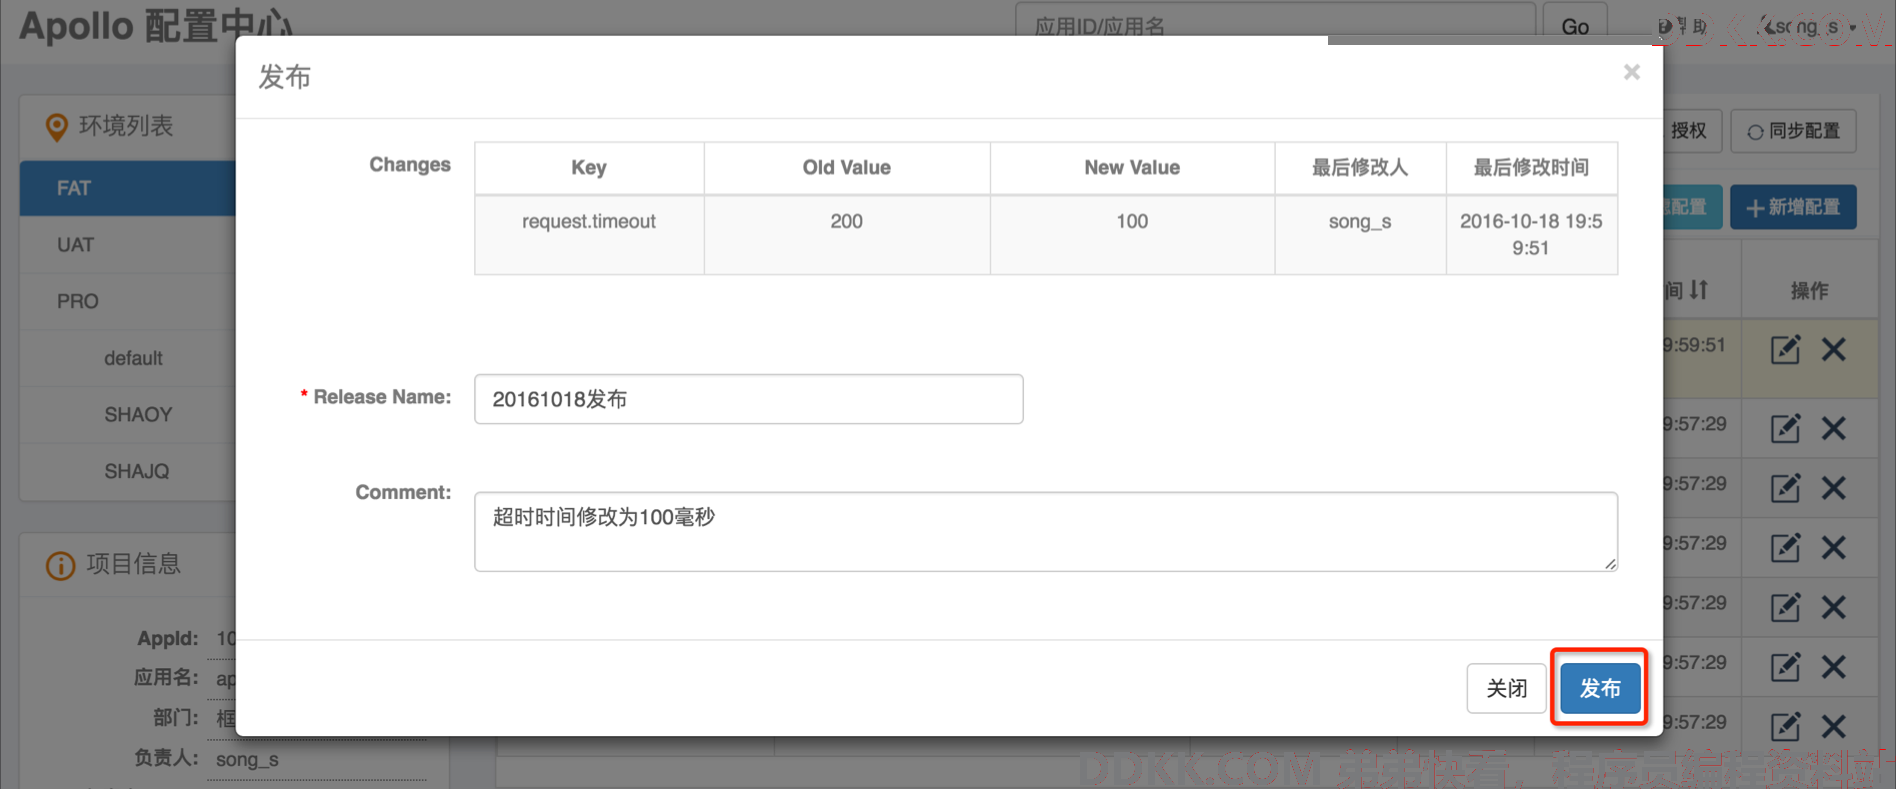
Task: Click the 环境列表 location pin icon
Action: tap(57, 127)
